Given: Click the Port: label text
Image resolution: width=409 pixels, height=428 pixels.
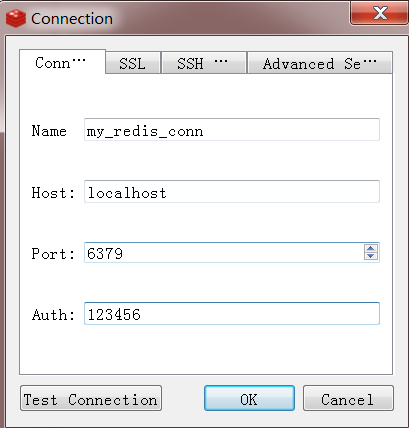Looking at the screenshot, I should point(53,254).
